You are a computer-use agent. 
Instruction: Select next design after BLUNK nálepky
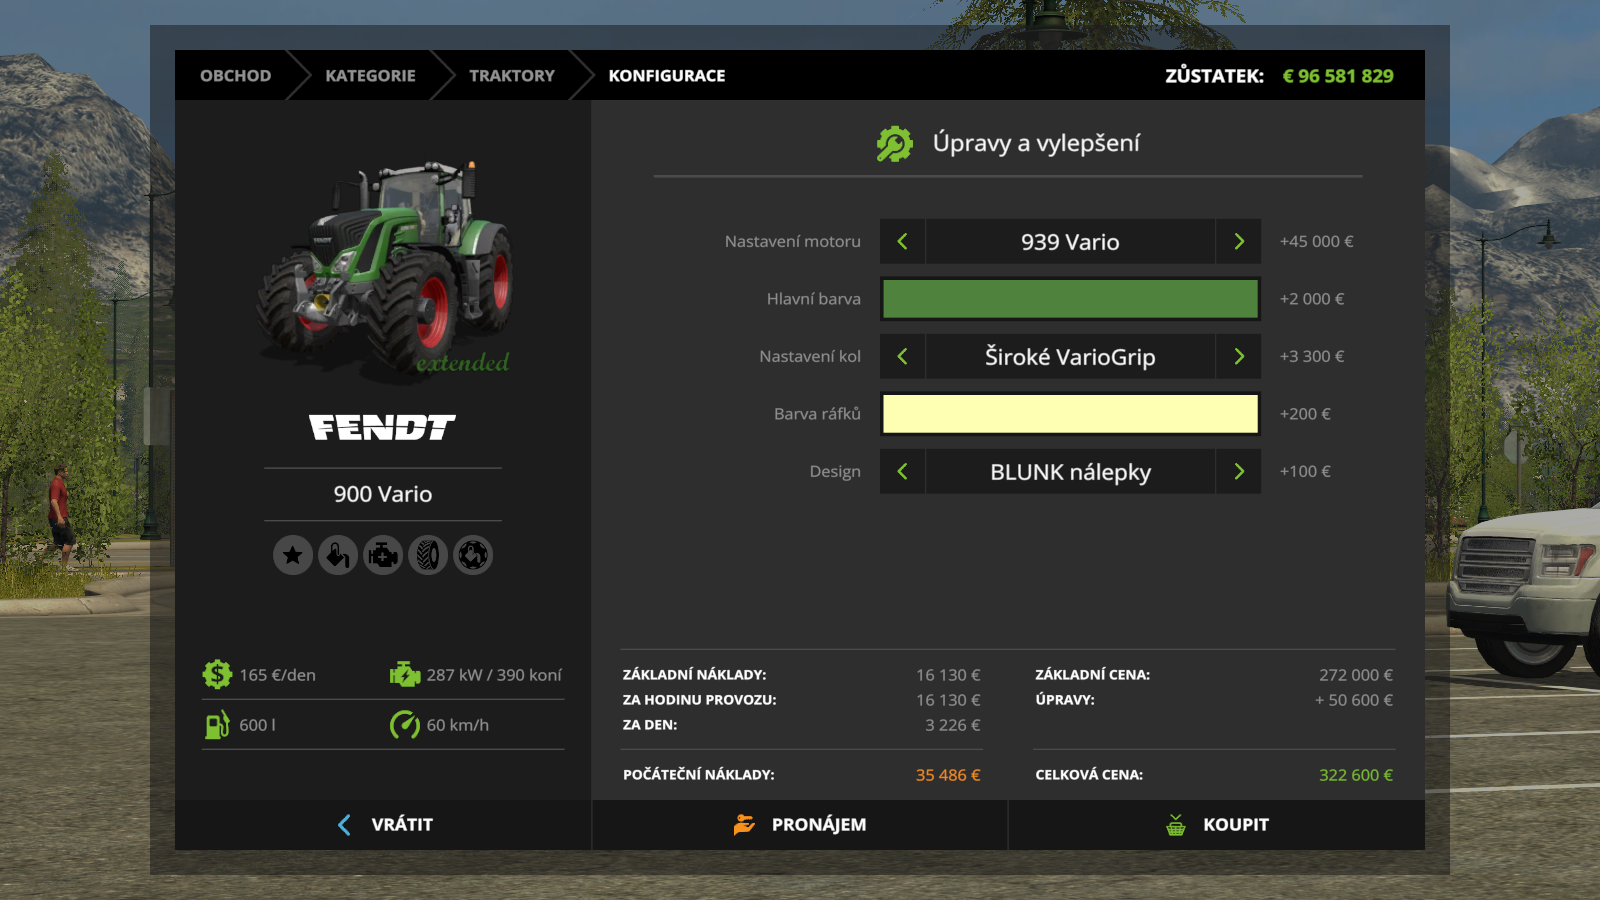pyautogui.click(x=1239, y=471)
